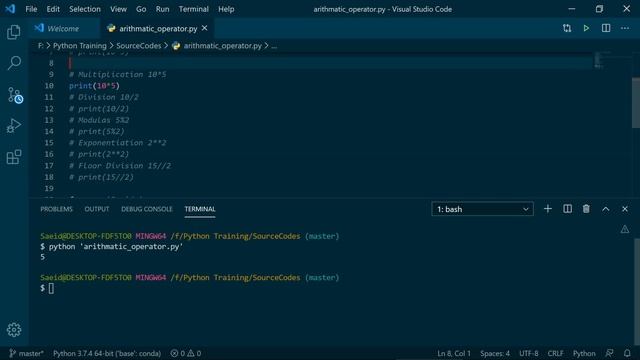Image resolution: width=640 pixels, height=360 pixels.
Task: Click the Open Changes compare icon
Action: (x=567, y=28)
